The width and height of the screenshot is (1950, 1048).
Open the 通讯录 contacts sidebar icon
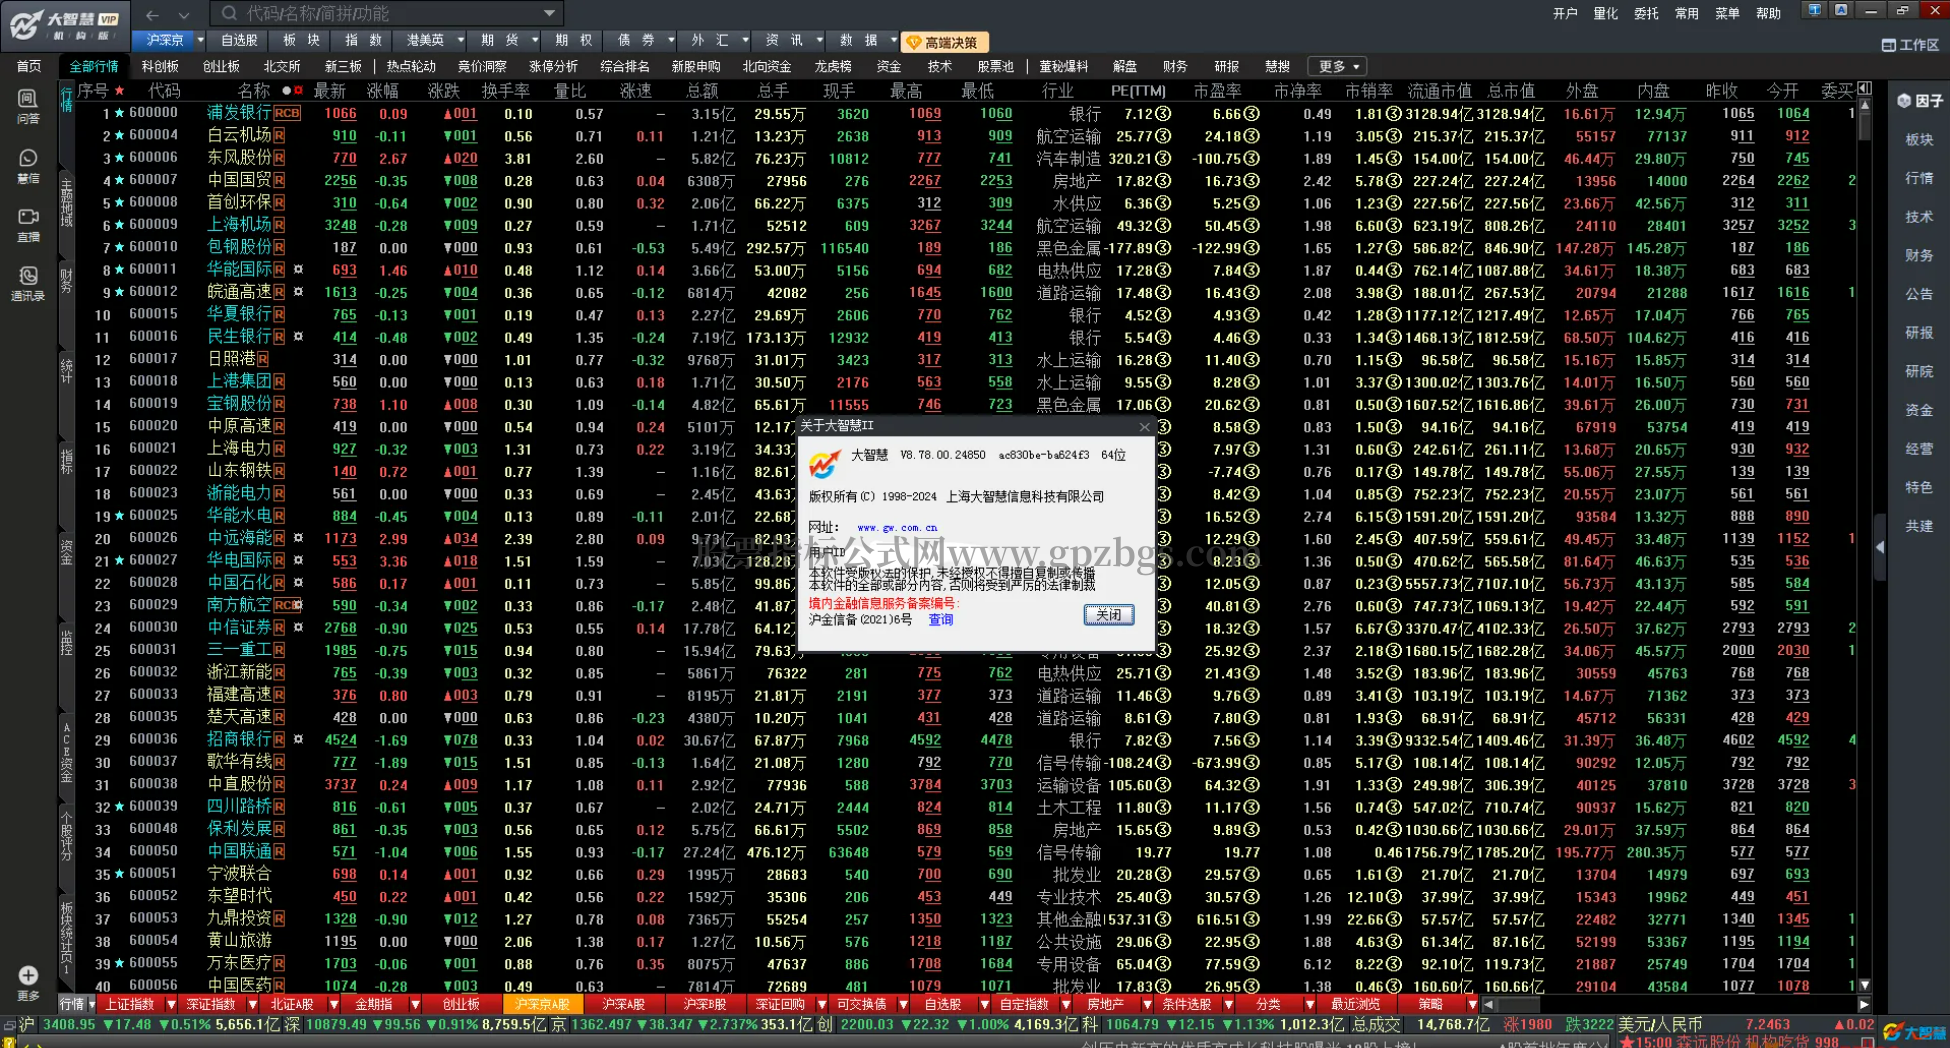(28, 283)
